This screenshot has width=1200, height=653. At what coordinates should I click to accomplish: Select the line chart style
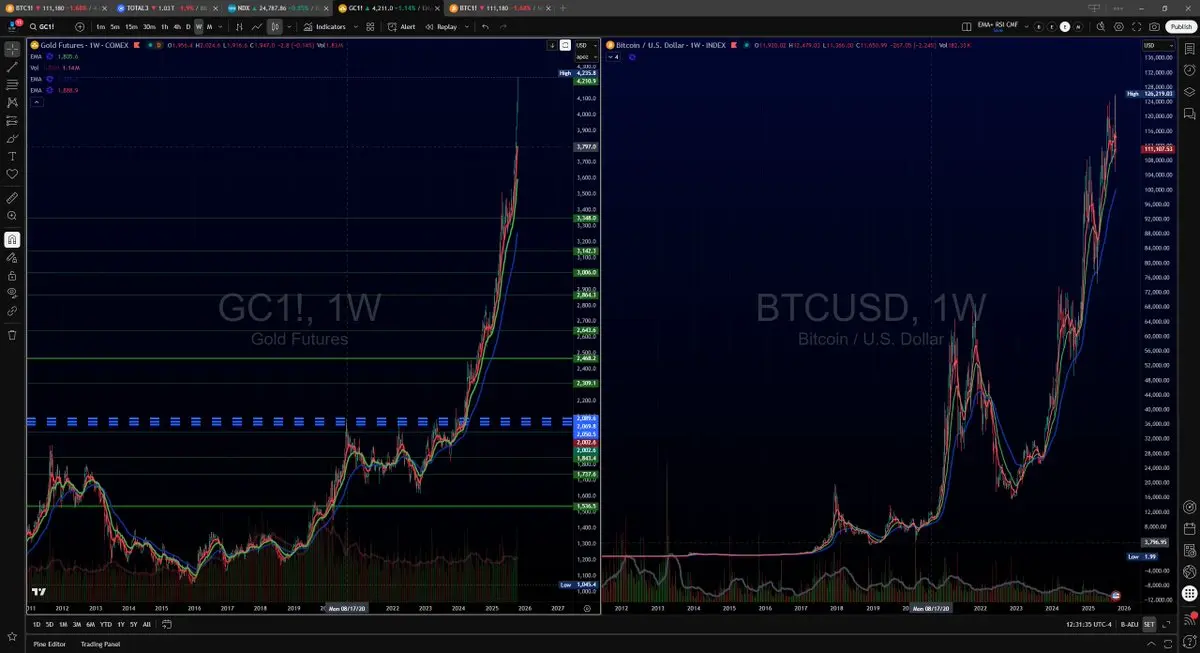[x=258, y=26]
